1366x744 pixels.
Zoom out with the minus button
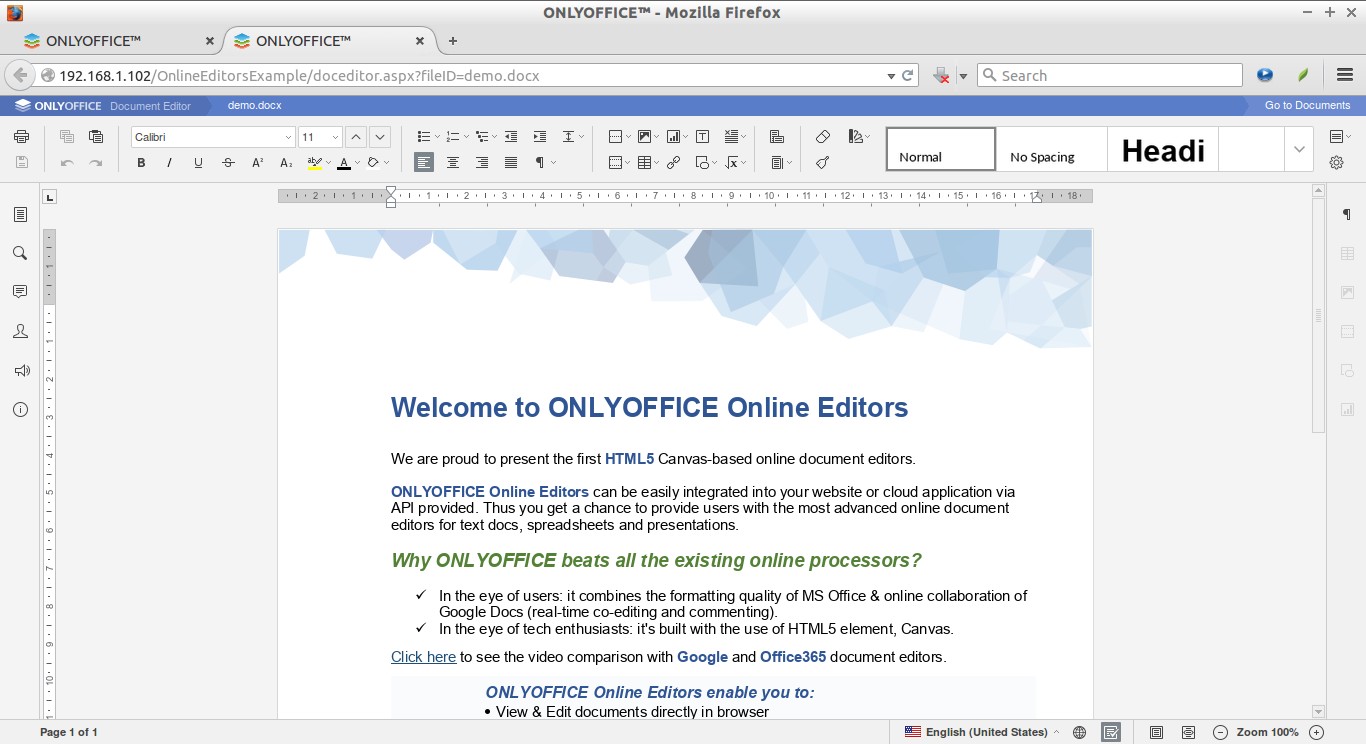[1220, 732]
